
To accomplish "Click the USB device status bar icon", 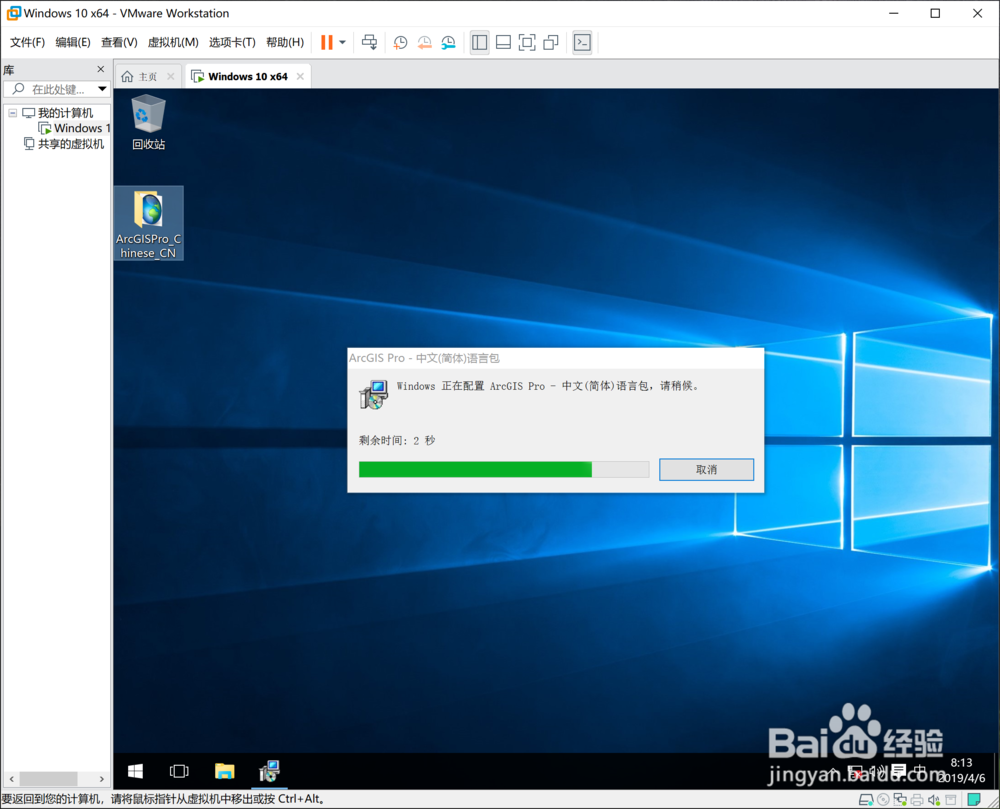I will point(951,799).
